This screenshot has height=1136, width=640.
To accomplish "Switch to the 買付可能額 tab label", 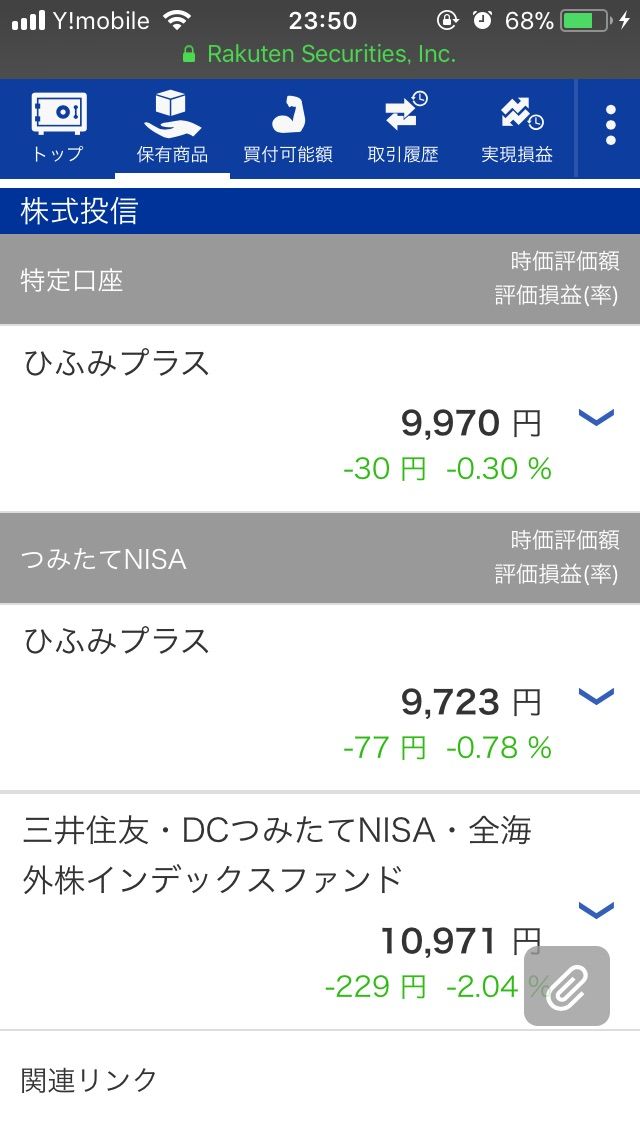I will click(288, 154).
